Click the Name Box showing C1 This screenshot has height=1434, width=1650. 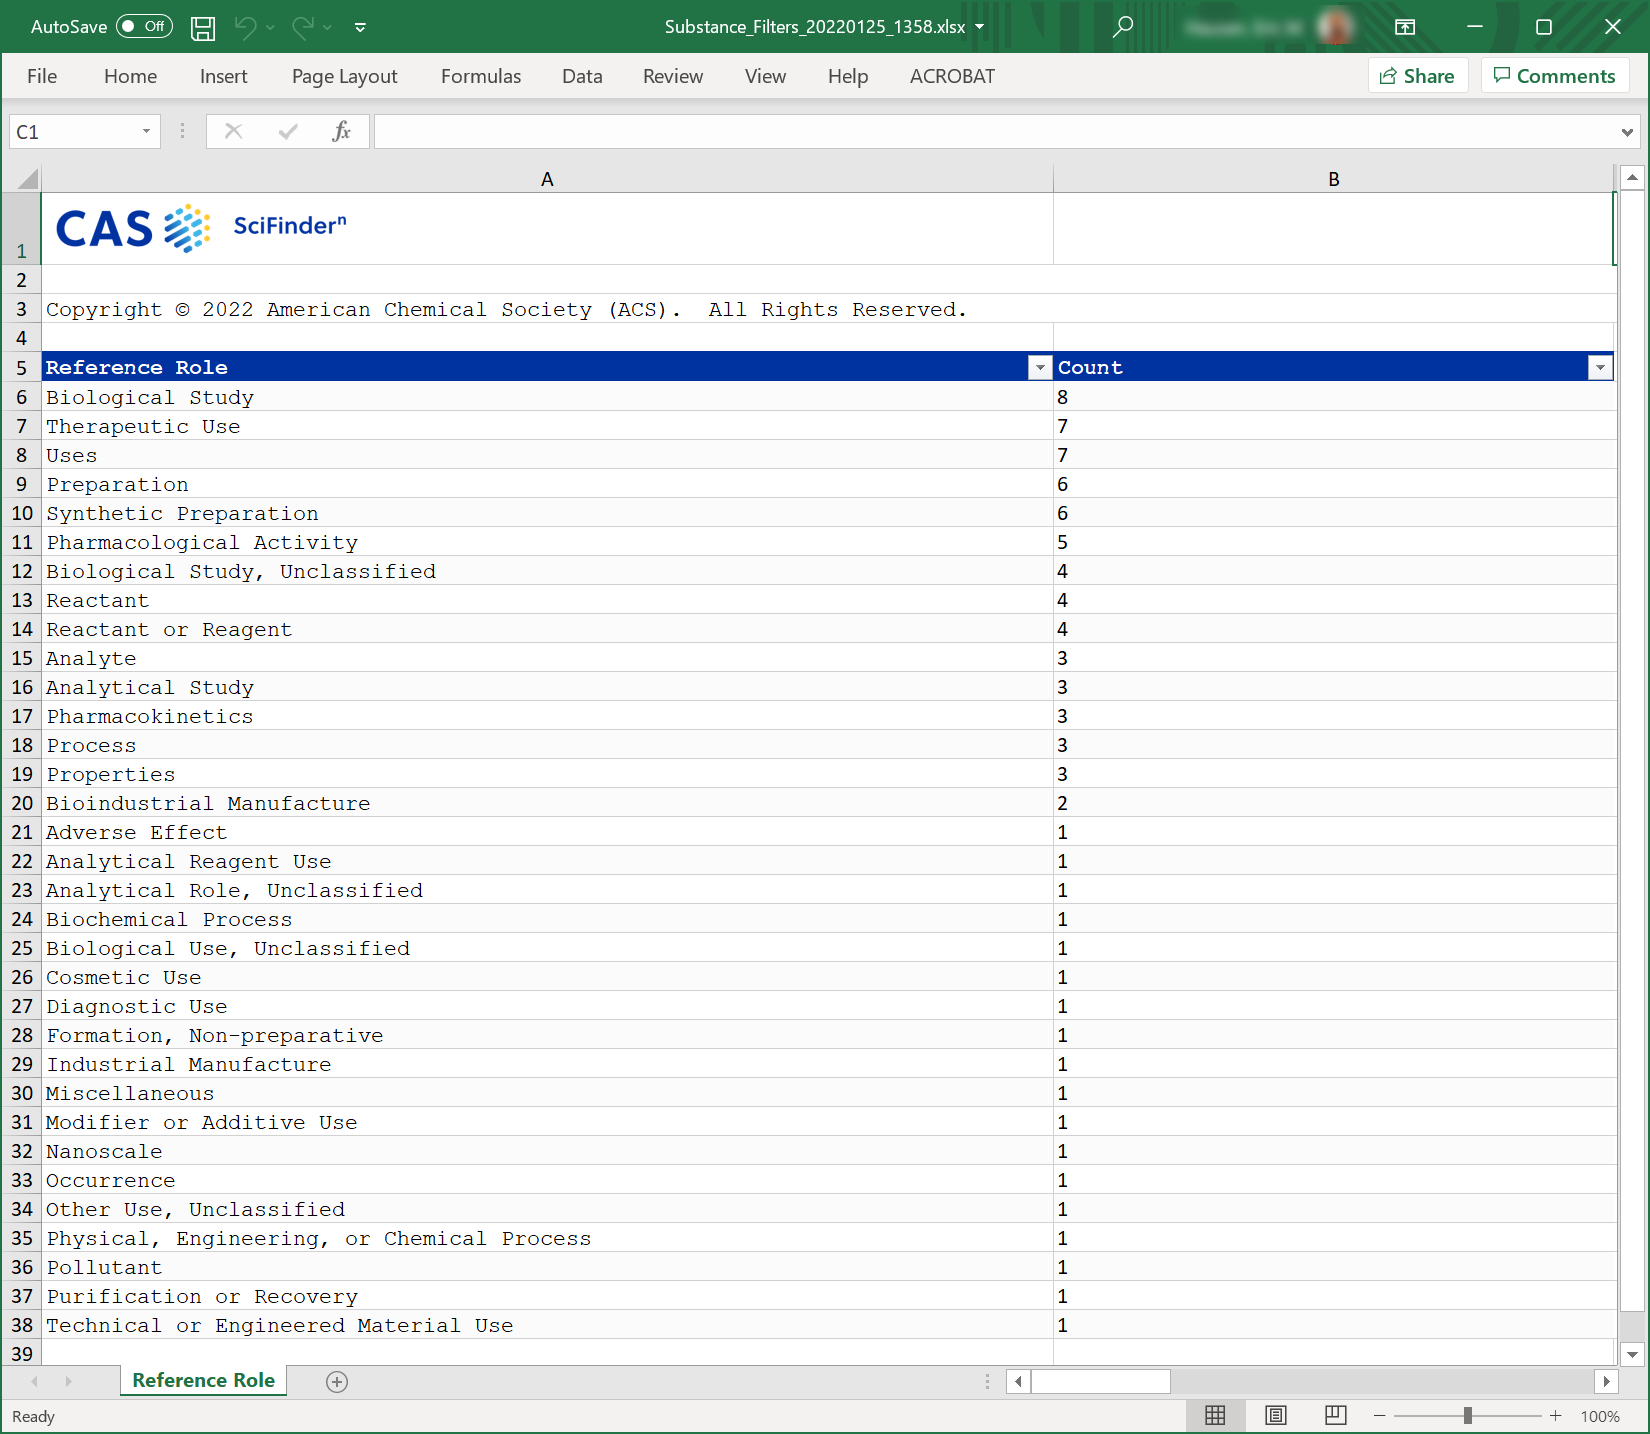72,132
